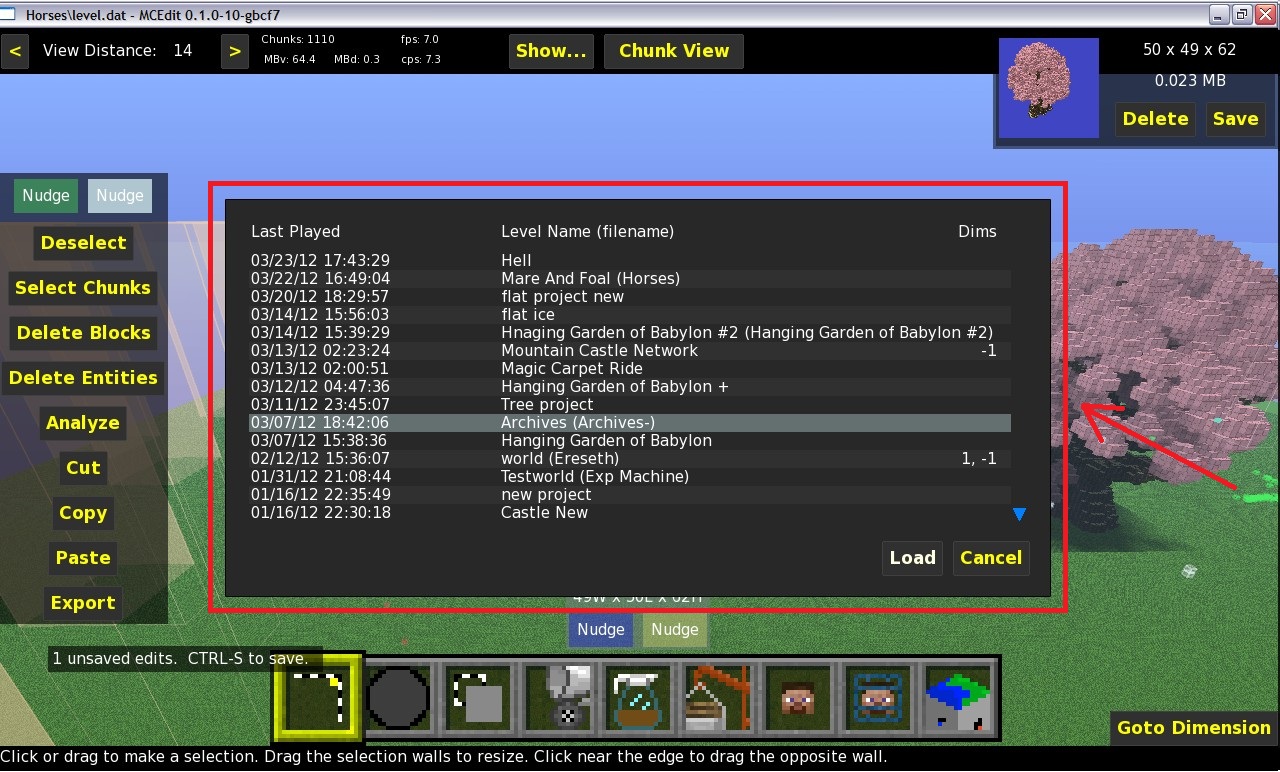Select the Move Spawn Point caged head tool
Viewport: 1280px width, 772px height.
878,698
